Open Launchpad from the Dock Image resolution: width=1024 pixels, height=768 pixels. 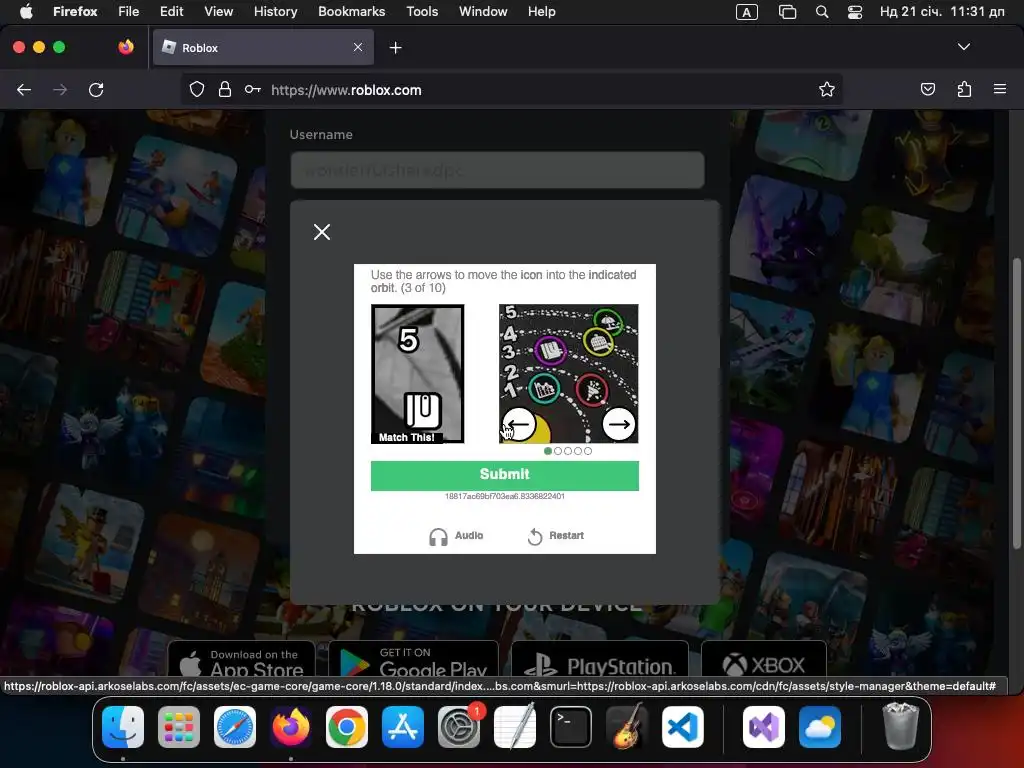(179, 727)
